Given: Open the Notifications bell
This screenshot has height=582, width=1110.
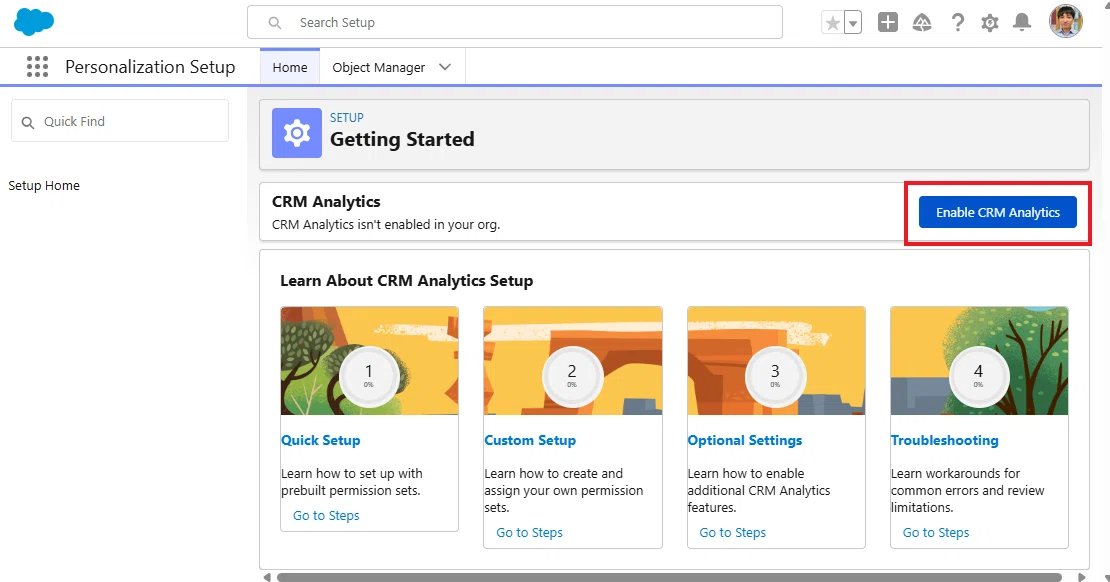Looking at the screenshot, I should [1022, 23].
